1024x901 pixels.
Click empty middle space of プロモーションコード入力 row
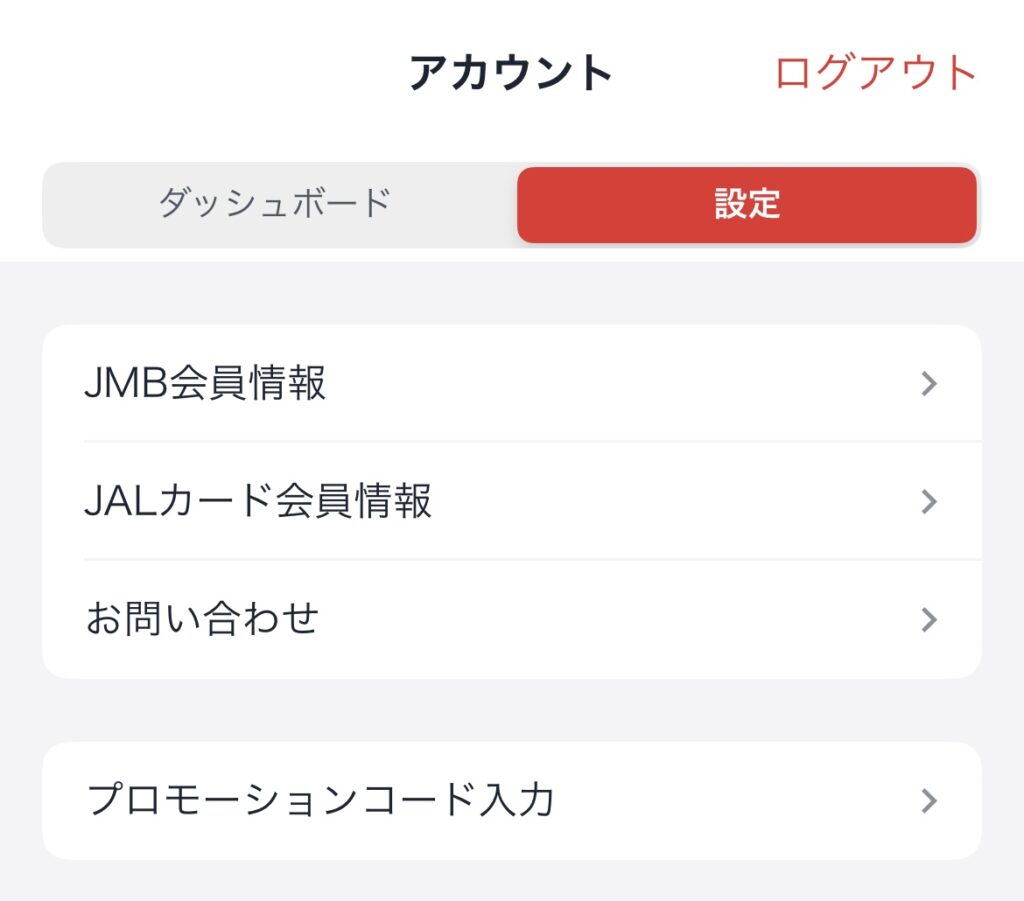(731, 800)
